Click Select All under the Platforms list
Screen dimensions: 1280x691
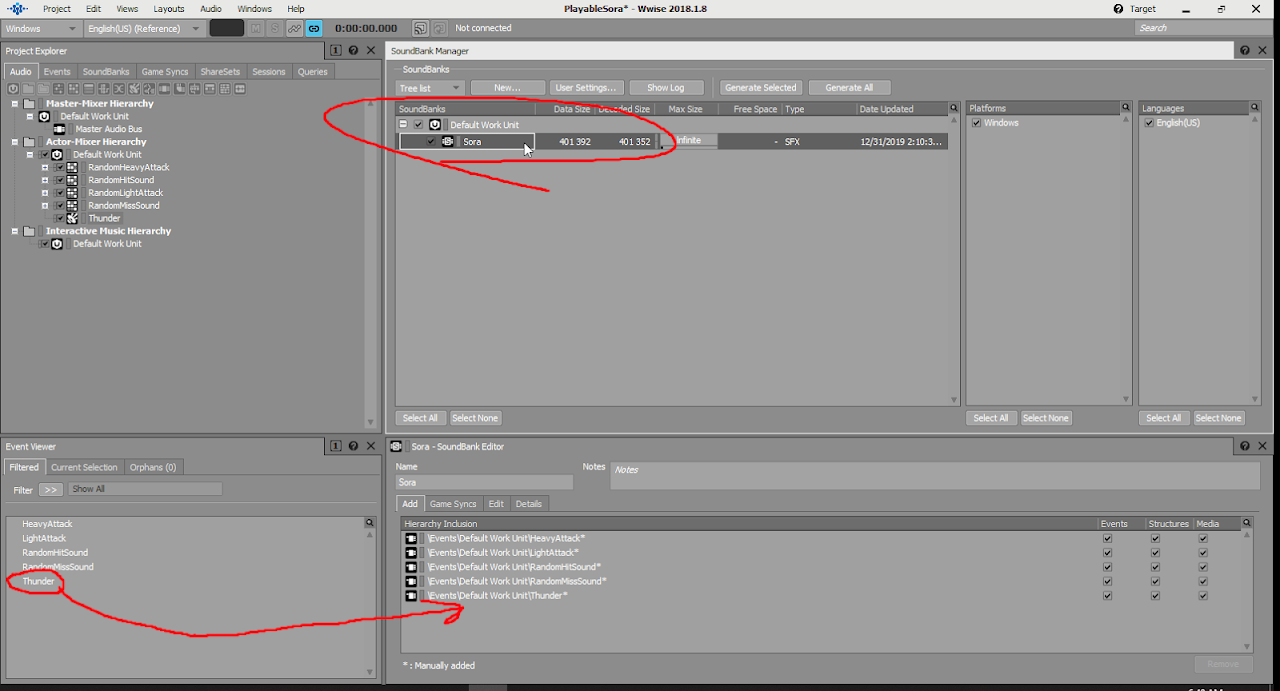click(991, 418)
